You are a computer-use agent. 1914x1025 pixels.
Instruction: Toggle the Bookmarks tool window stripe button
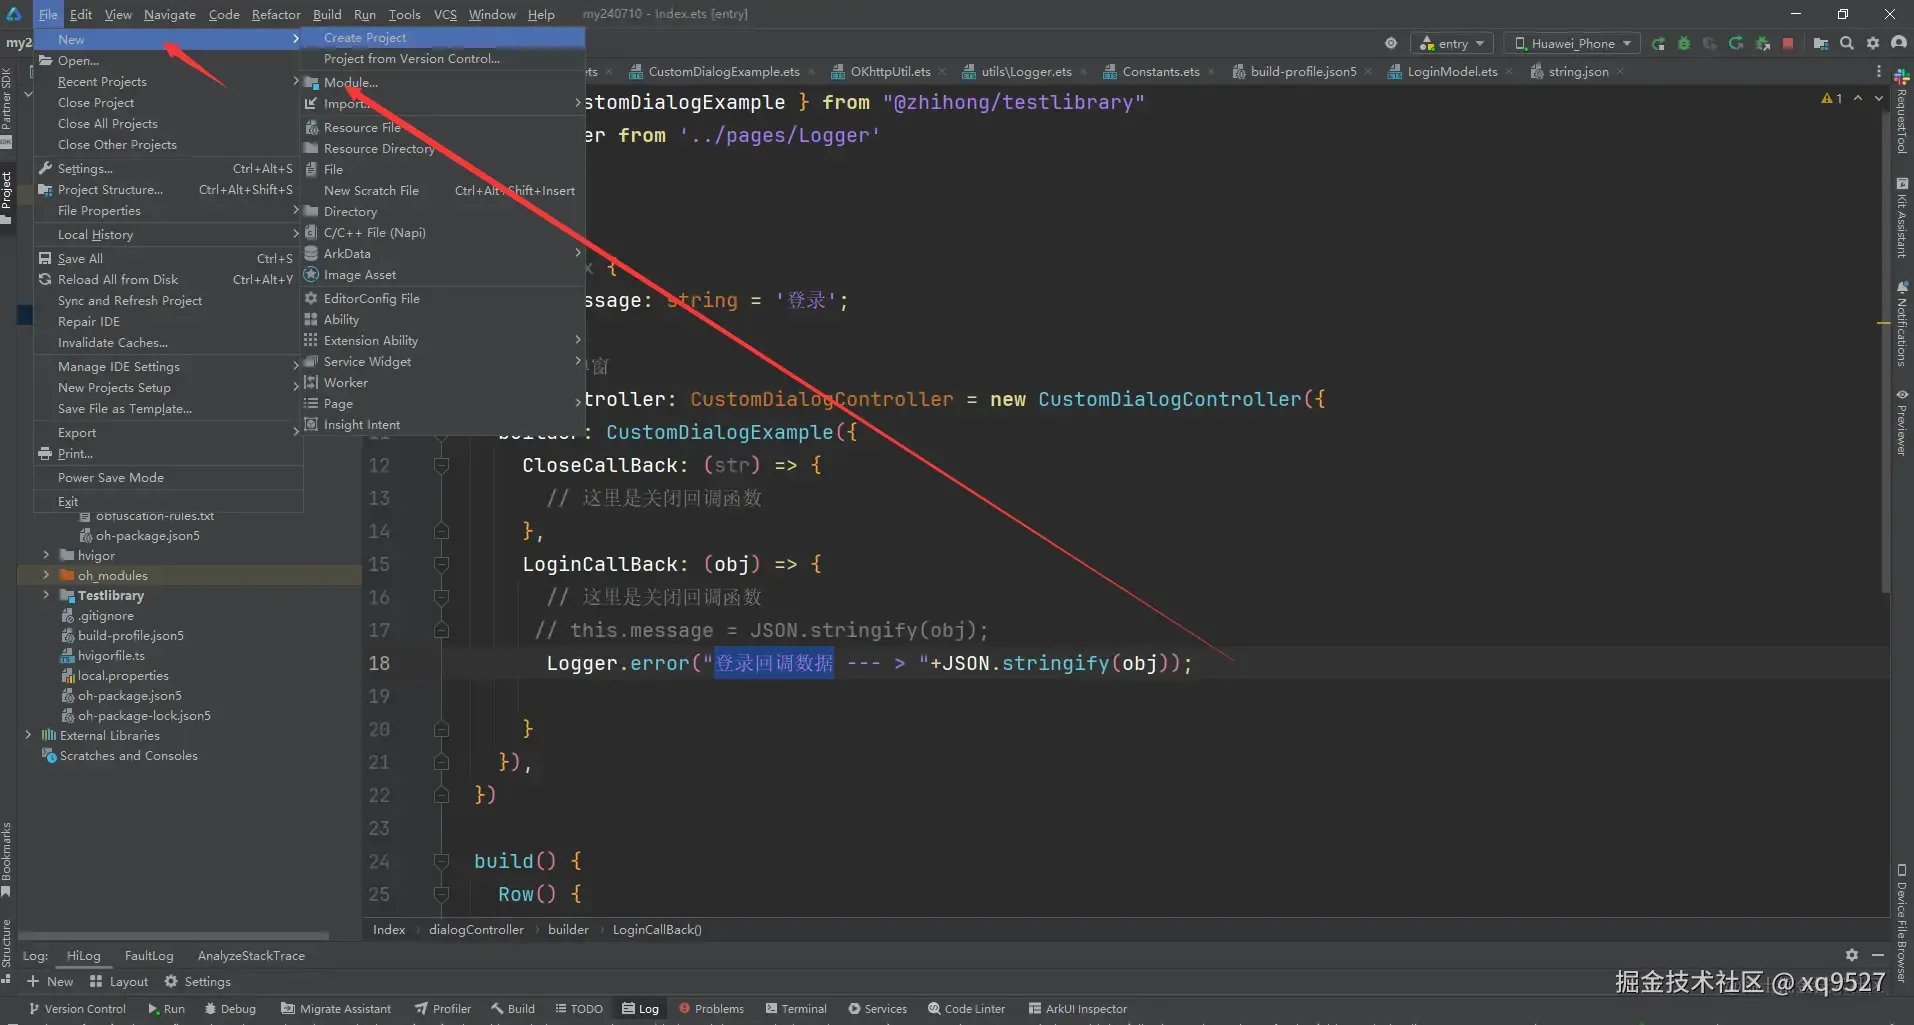coord(7,859)
